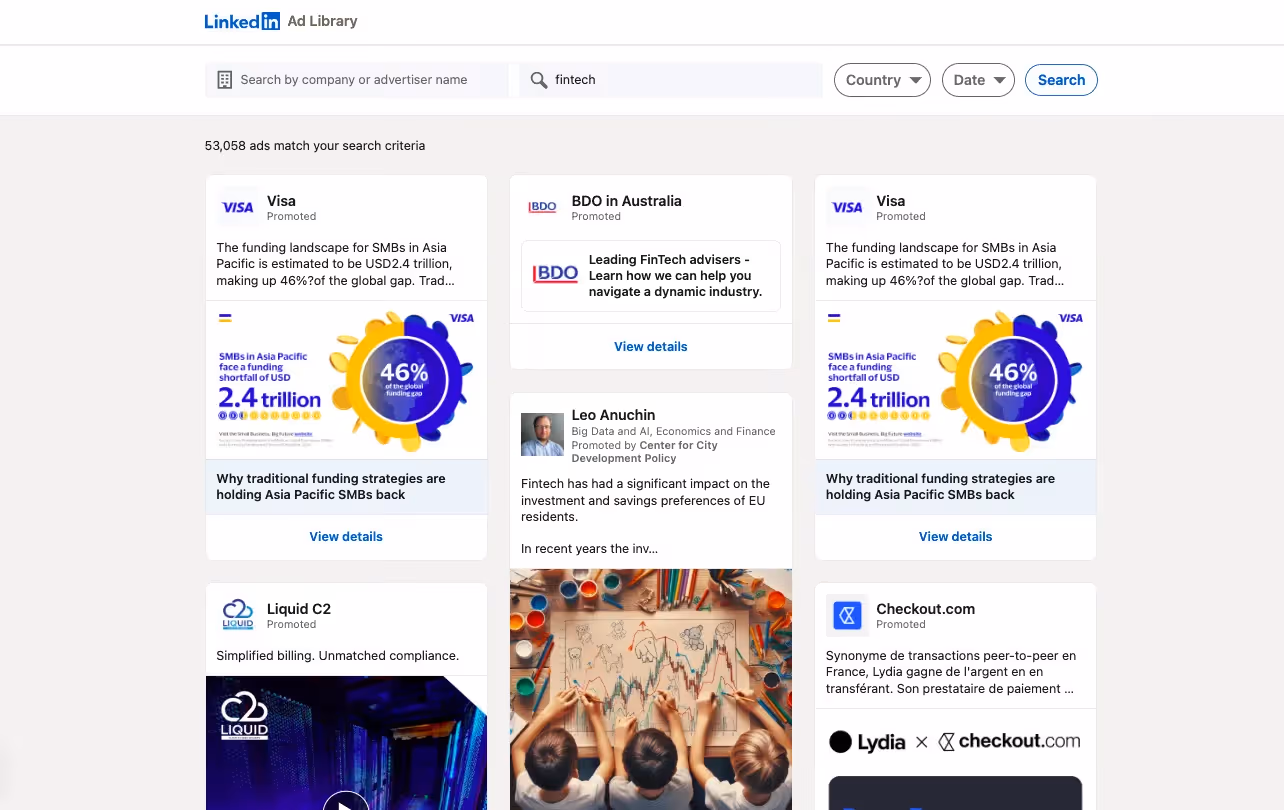Click the Liquid C2 advertiser logo

point(238,615)
